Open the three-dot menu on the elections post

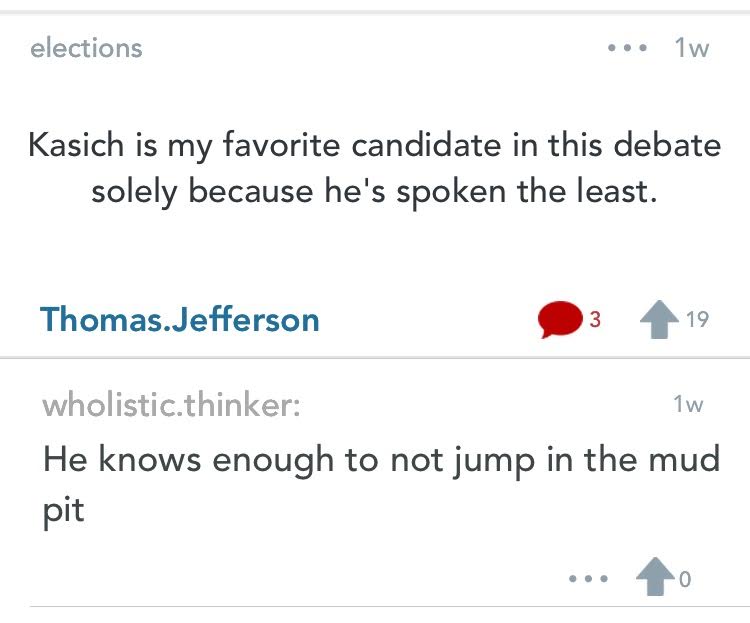628,48
